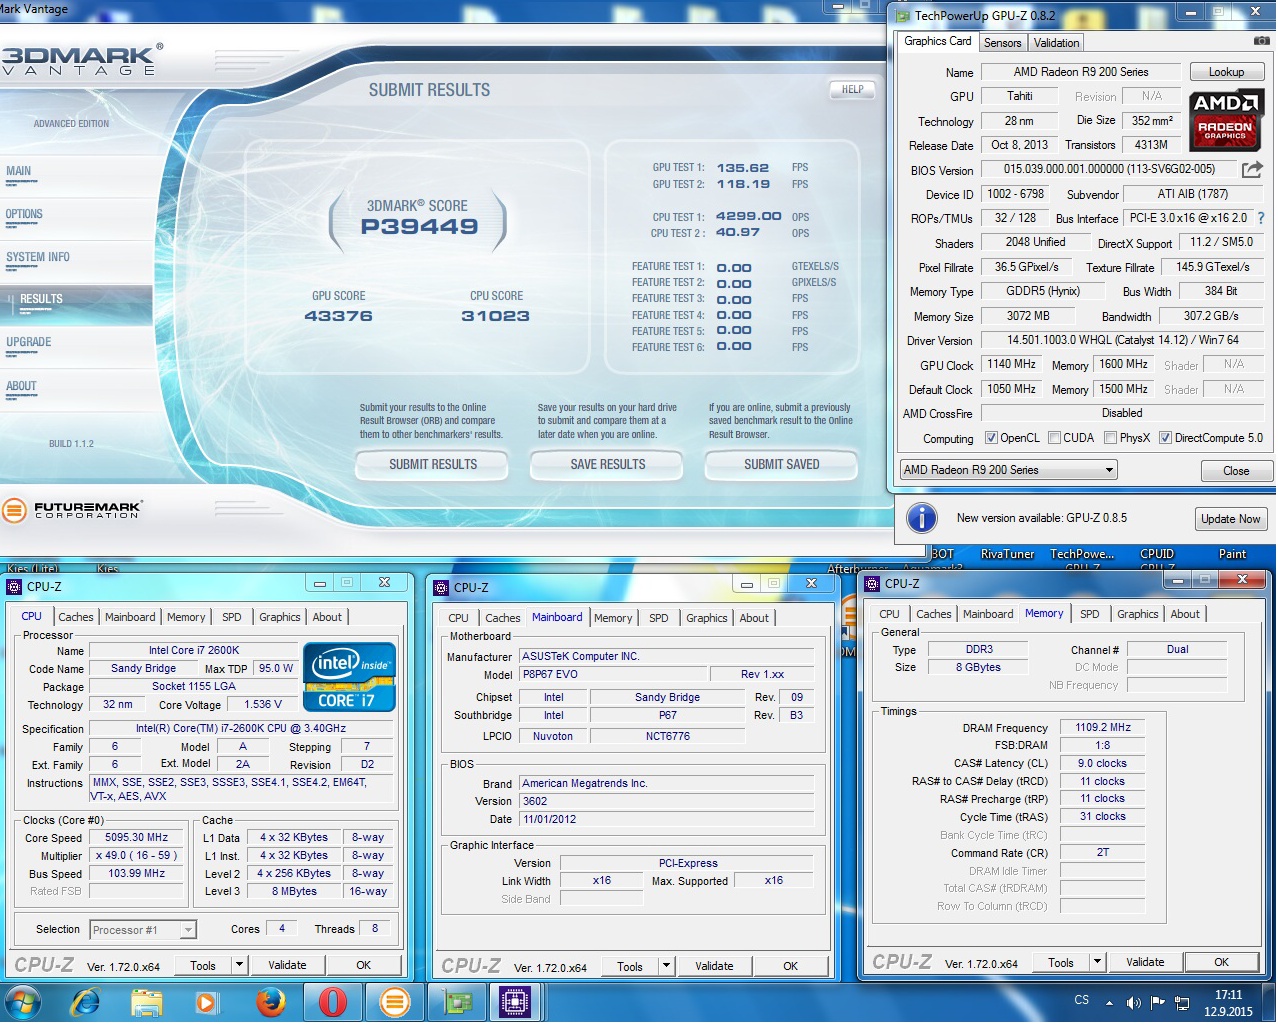Select OPTIONS in 3DMark sidebar
Screen dimensions: 1278x1029
tap(24, 214)
